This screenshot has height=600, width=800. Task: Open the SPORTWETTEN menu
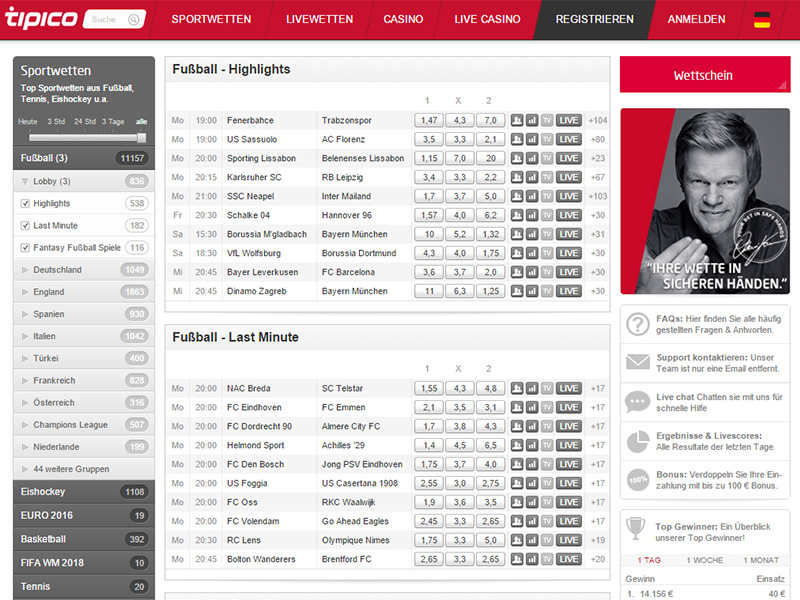coord(211,19)
